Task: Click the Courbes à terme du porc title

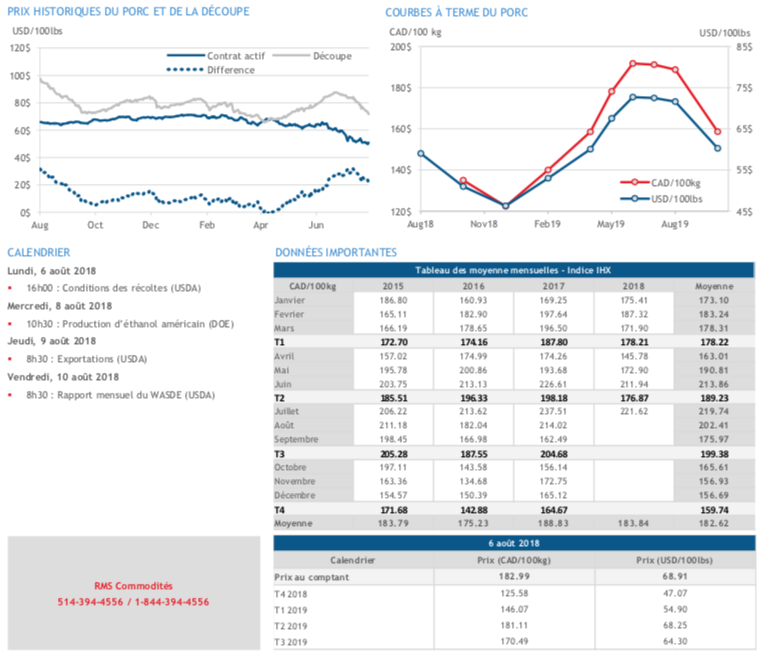Action: click(x=456, y=12)
